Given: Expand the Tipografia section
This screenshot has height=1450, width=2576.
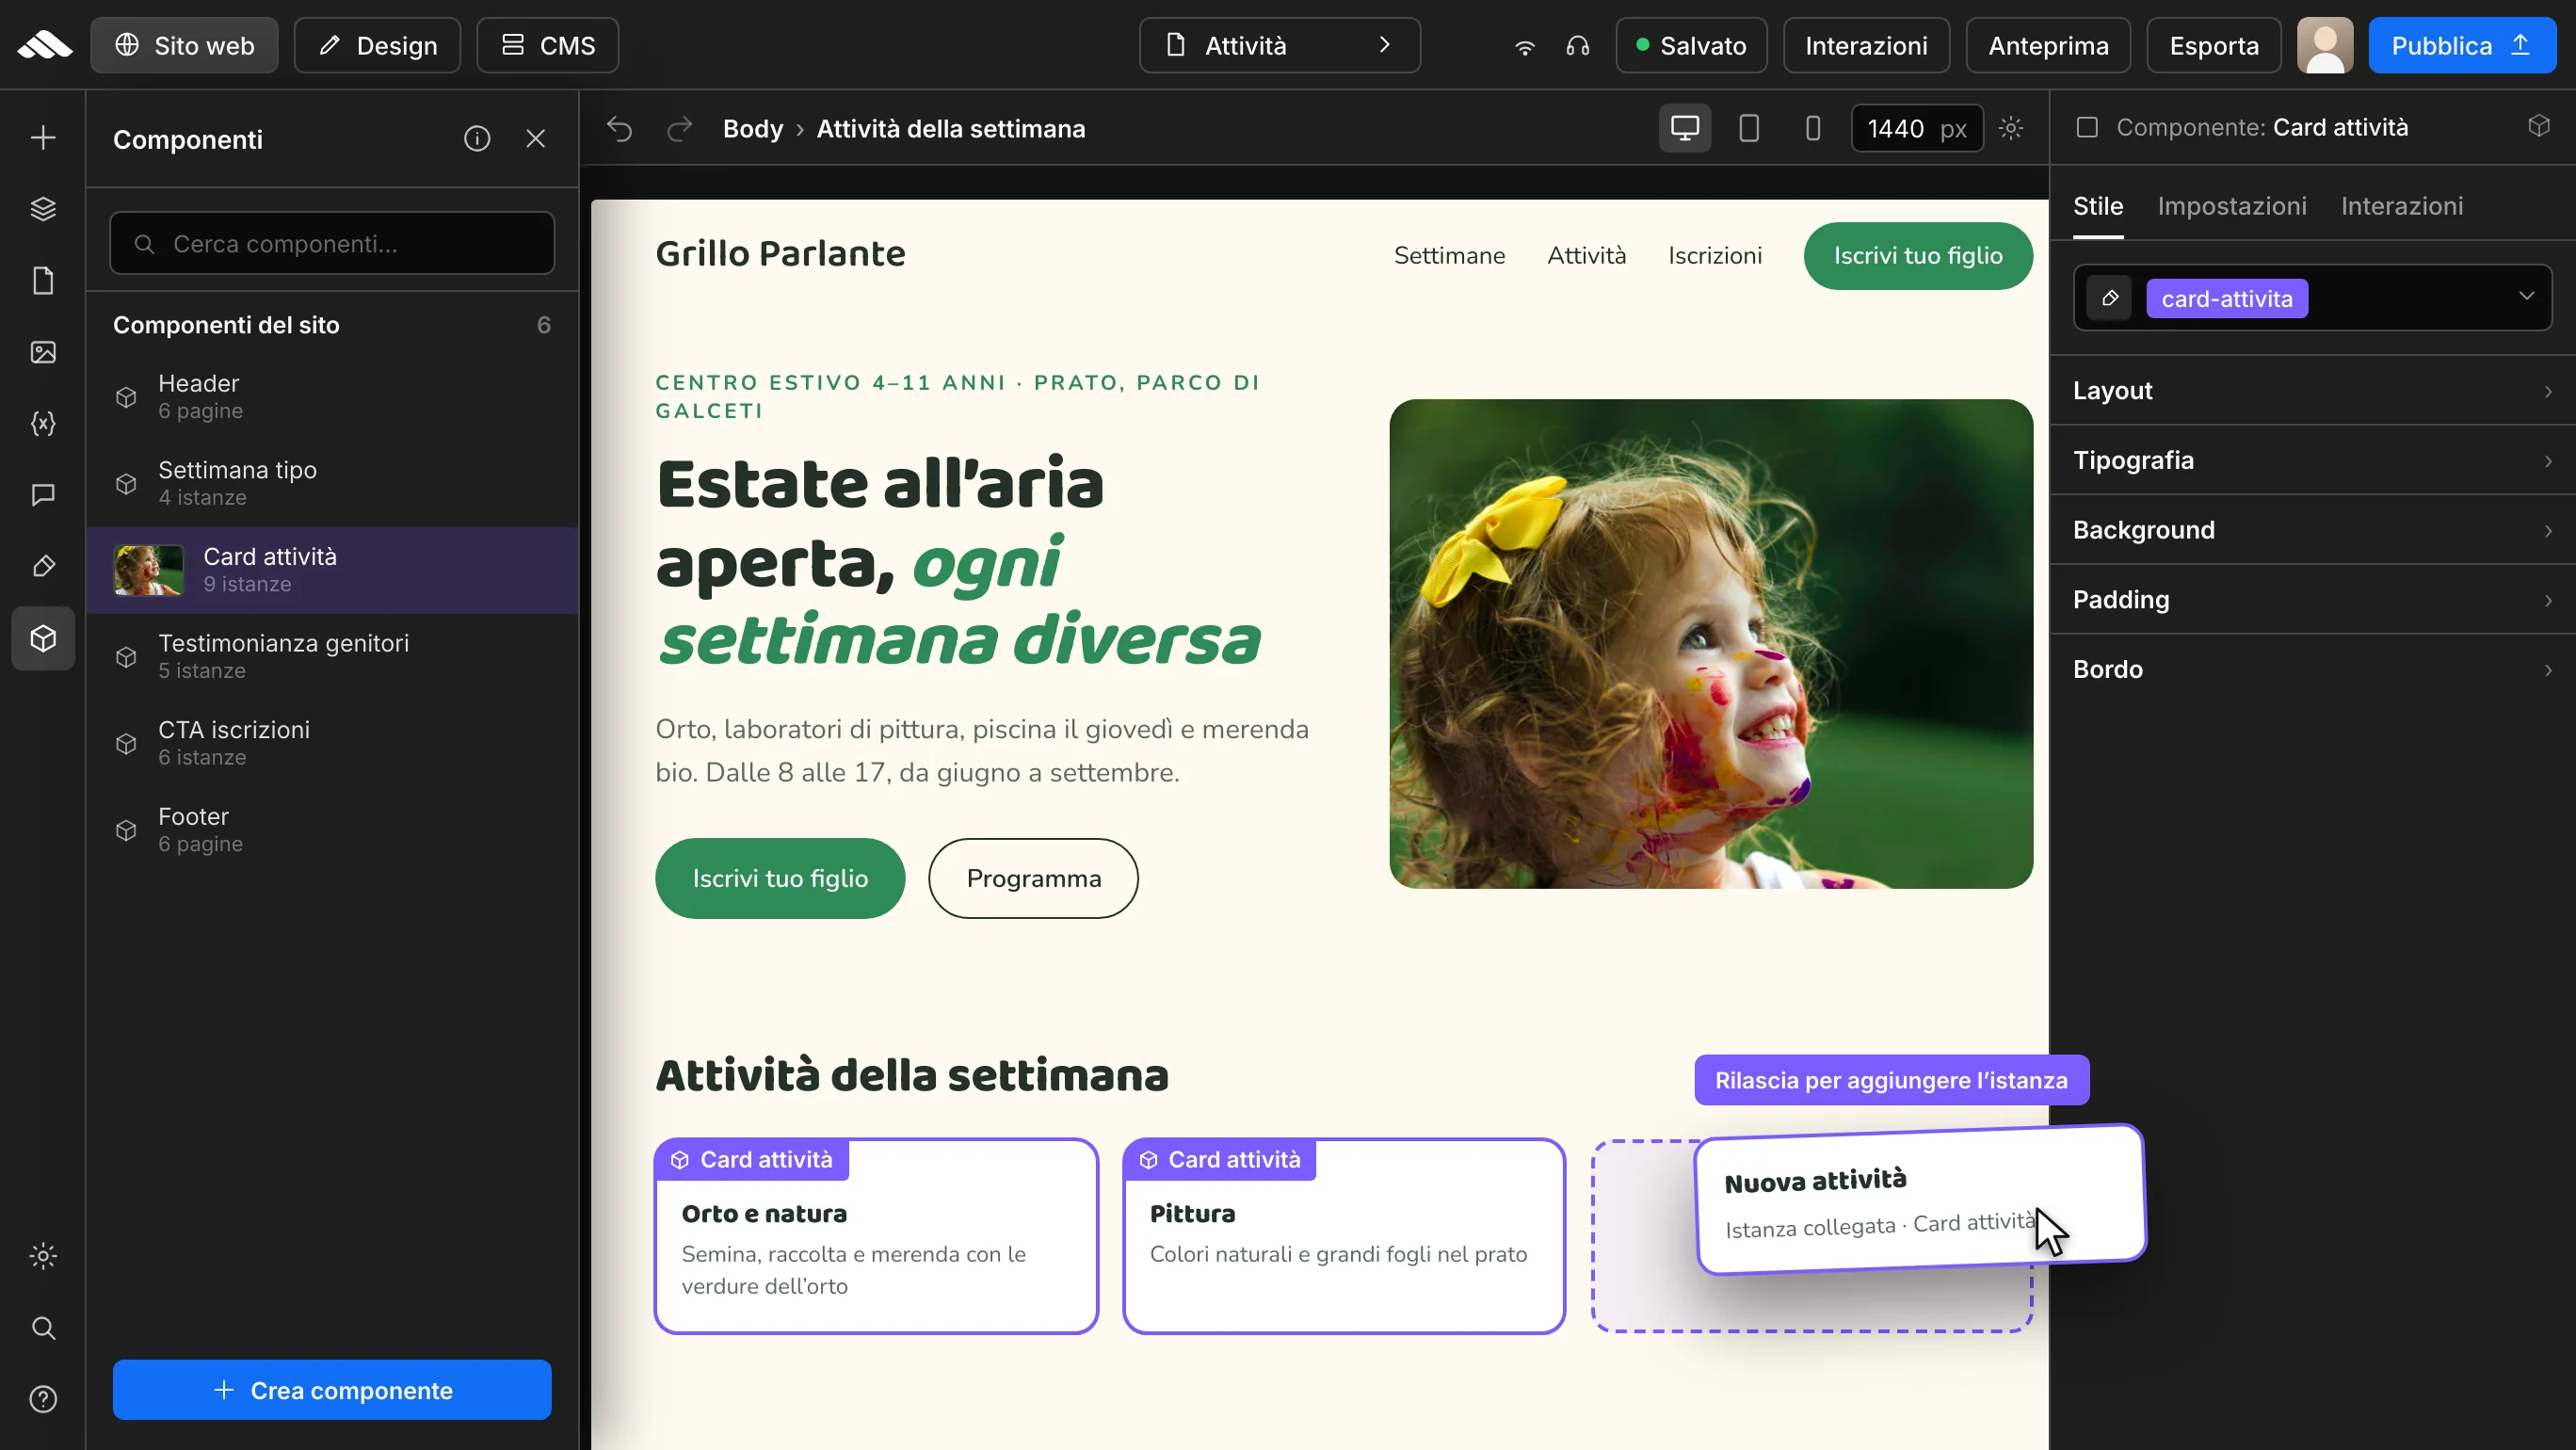Looking at the screenshot, I should point(2312,460).
